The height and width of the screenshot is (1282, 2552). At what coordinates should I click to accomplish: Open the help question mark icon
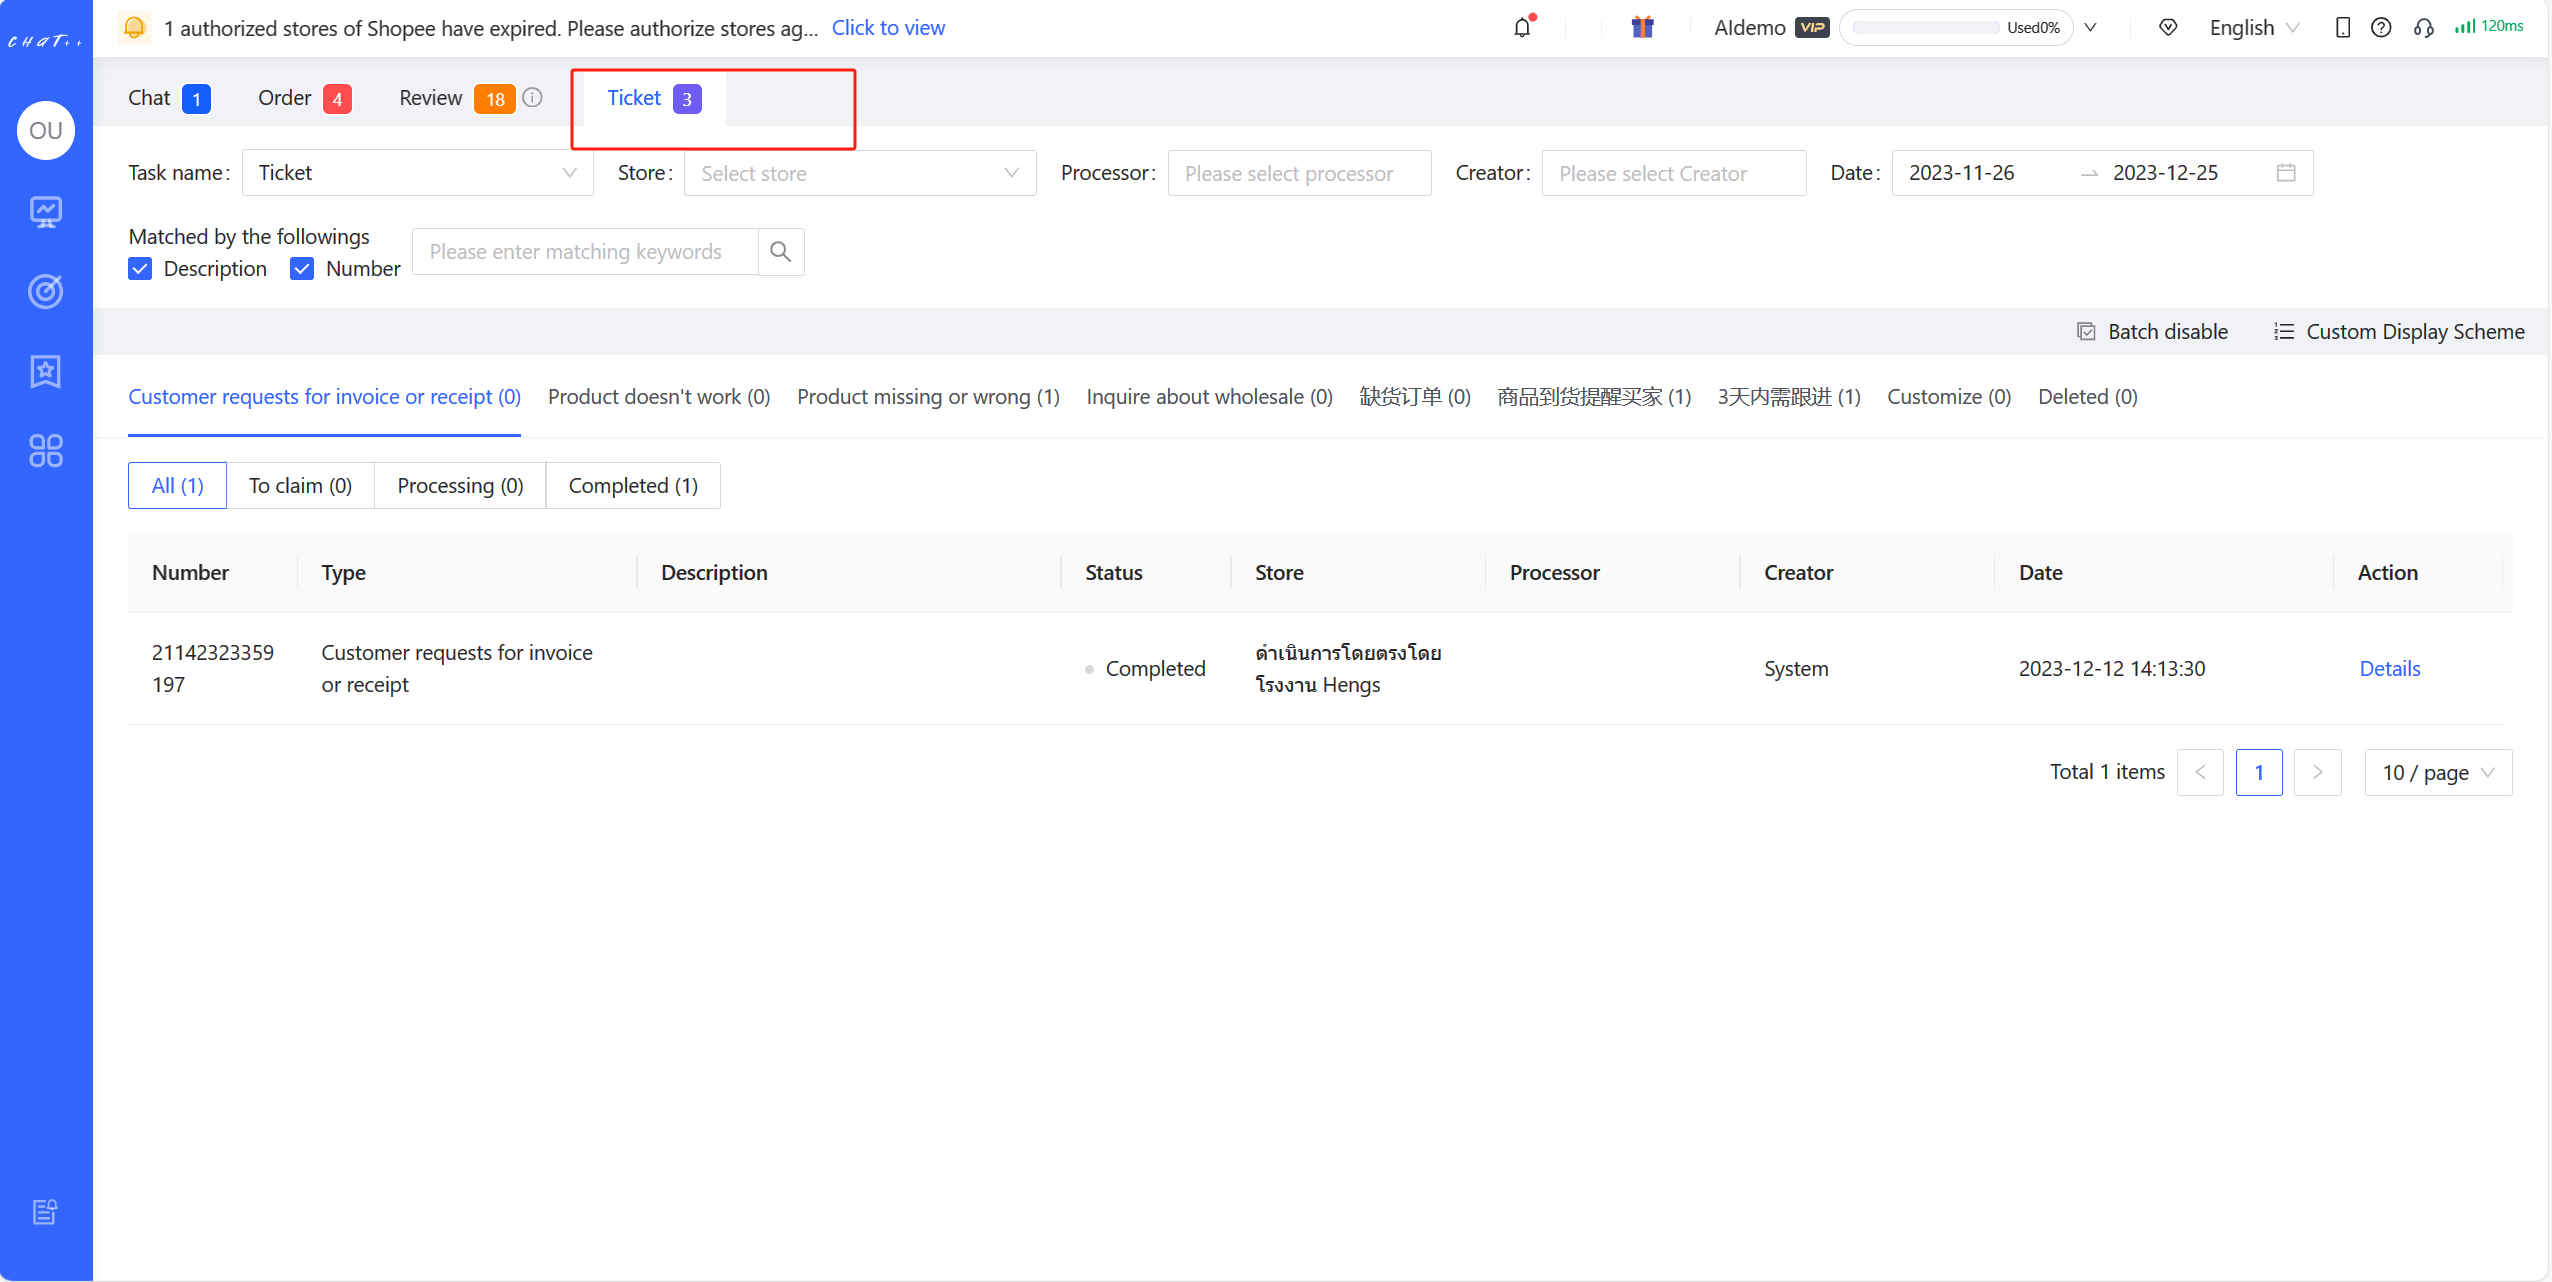coord(2381,28)
